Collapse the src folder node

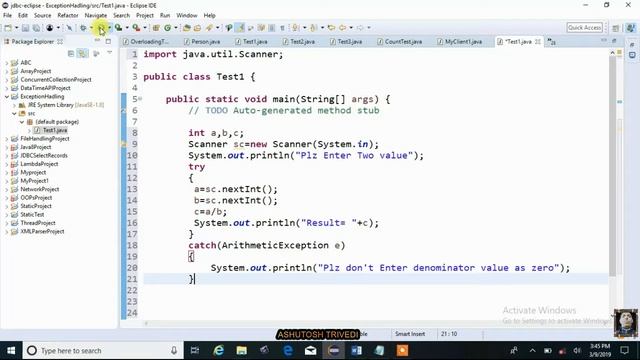click(x=14, y=113)
